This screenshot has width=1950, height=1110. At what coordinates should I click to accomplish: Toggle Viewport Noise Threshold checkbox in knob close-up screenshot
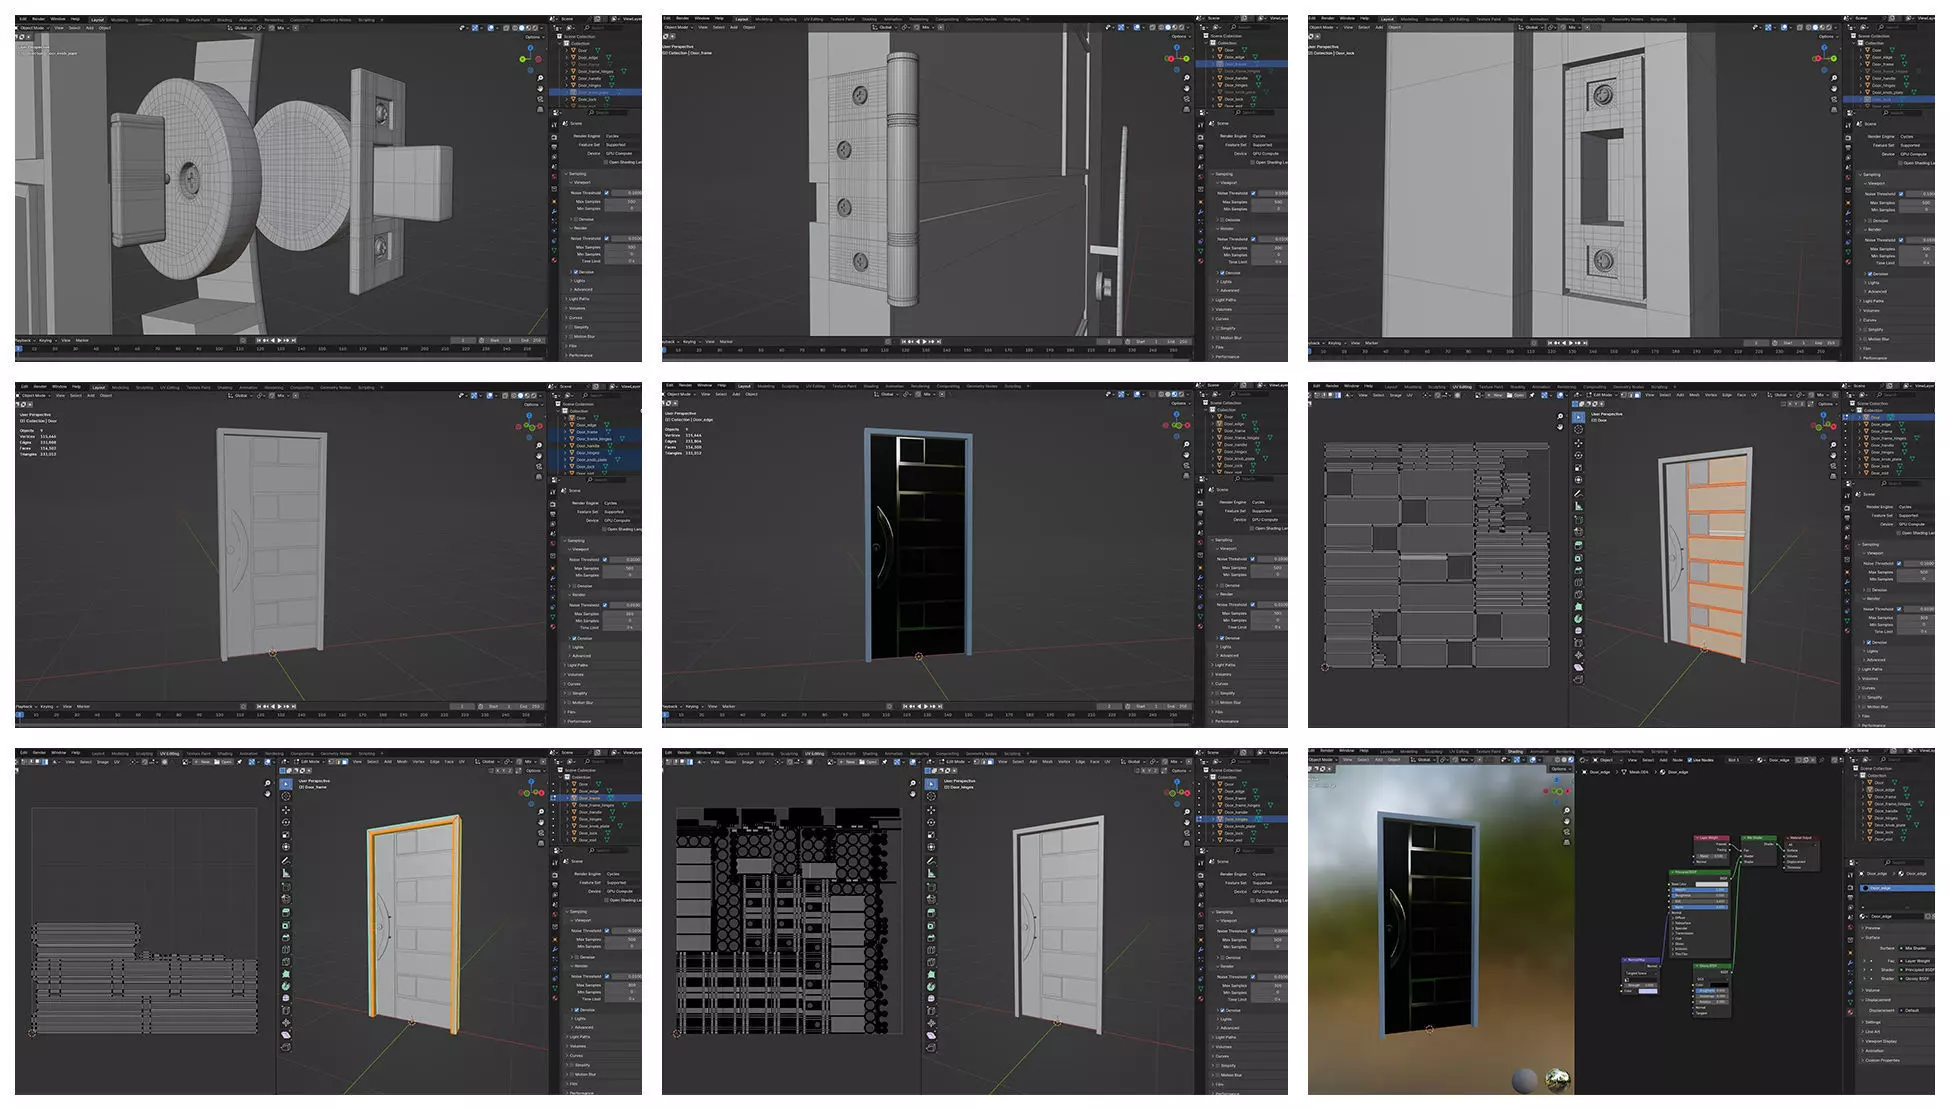[x=606, y=193]
